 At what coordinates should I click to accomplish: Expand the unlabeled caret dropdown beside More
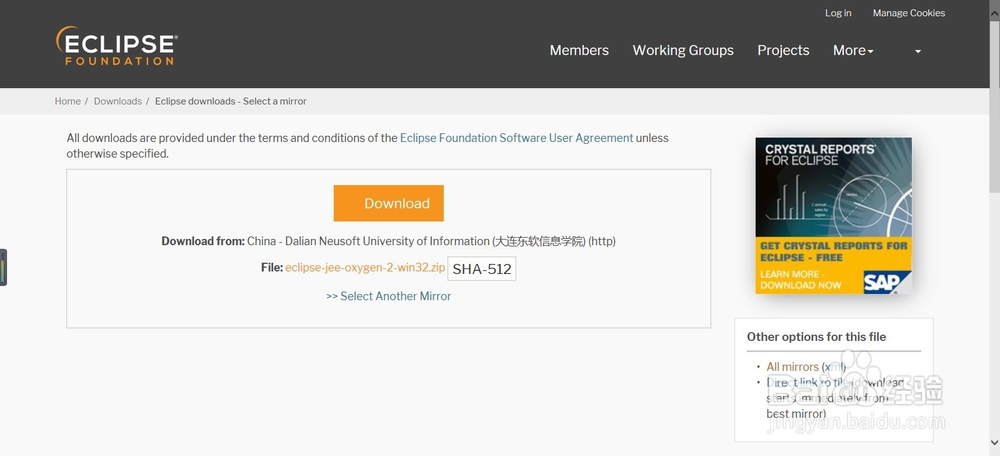[918, 51]
